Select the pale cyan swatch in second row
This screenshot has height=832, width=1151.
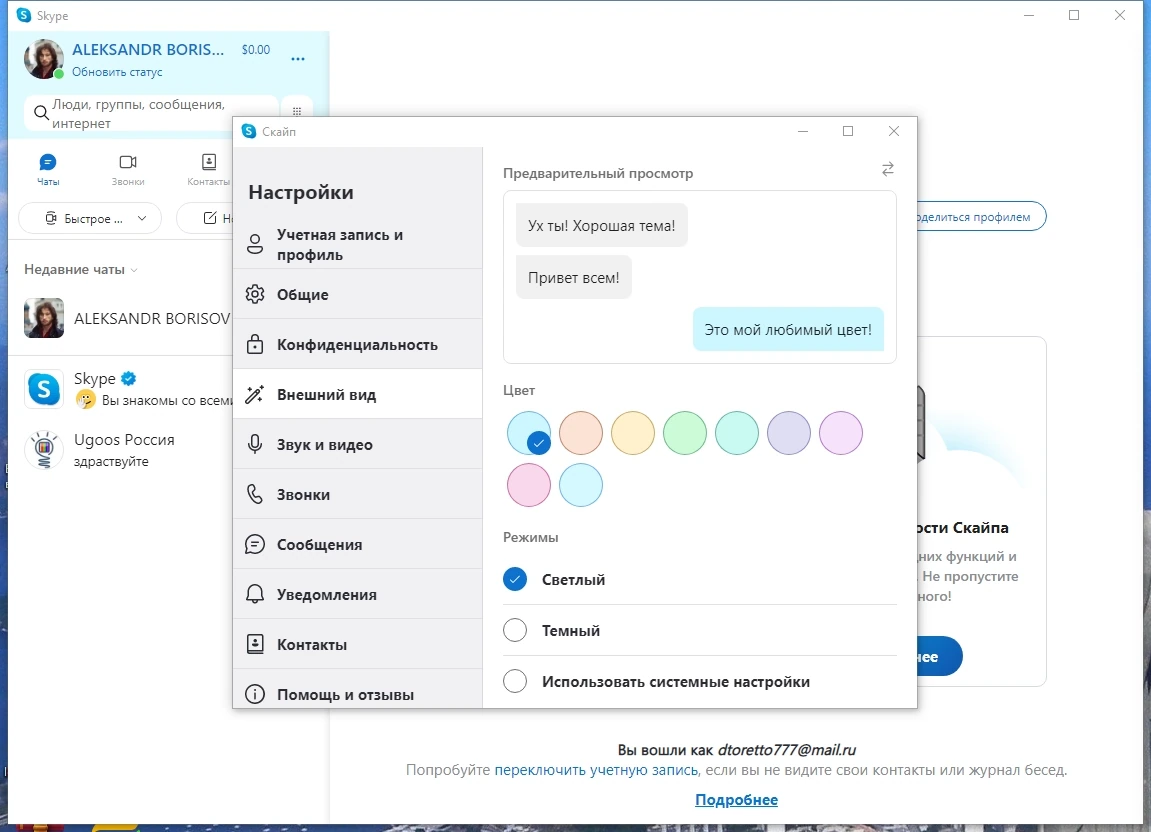pyautogui.click(x=581, y=485)
